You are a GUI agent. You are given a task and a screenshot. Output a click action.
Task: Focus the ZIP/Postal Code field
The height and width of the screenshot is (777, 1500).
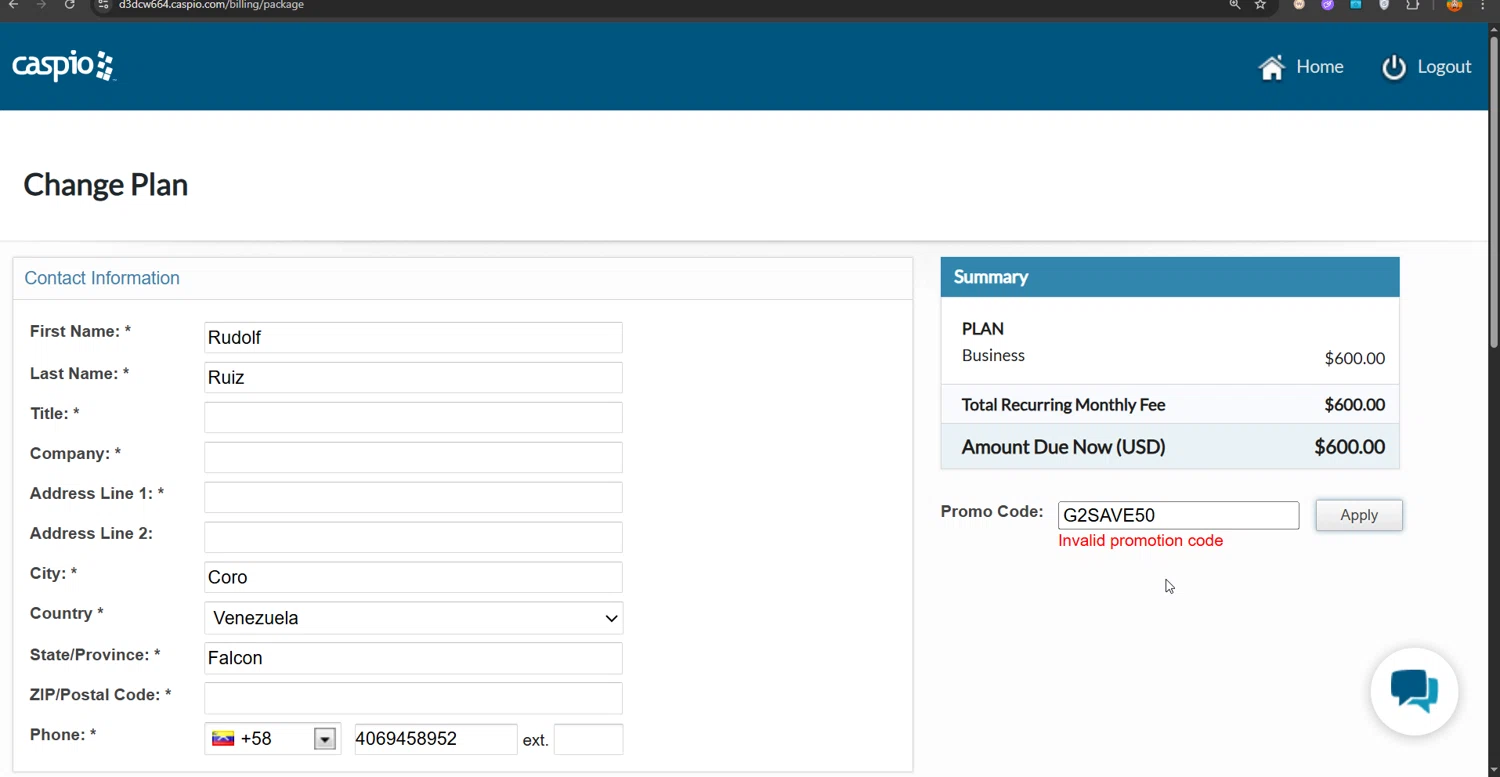point(413,698)
